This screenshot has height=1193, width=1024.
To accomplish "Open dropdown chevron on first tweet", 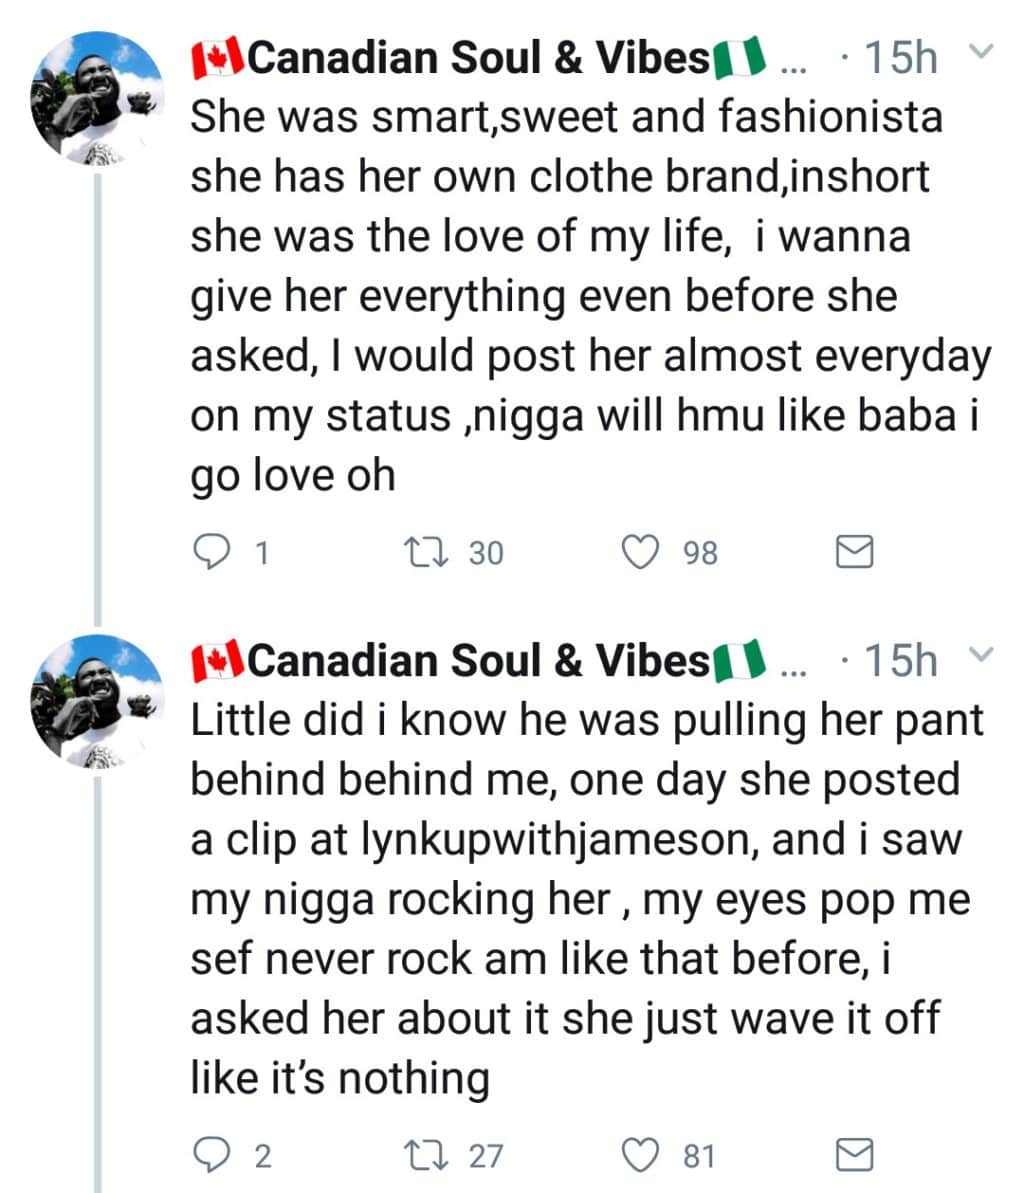I will (x=982, y=52).
